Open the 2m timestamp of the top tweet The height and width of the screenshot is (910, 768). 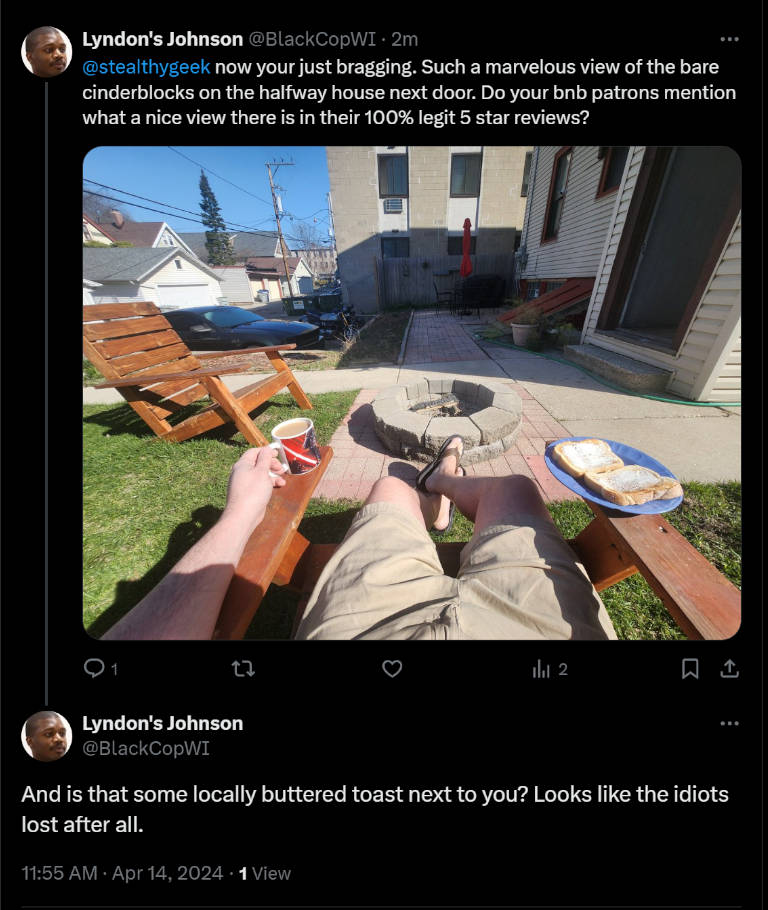[405, 39]
